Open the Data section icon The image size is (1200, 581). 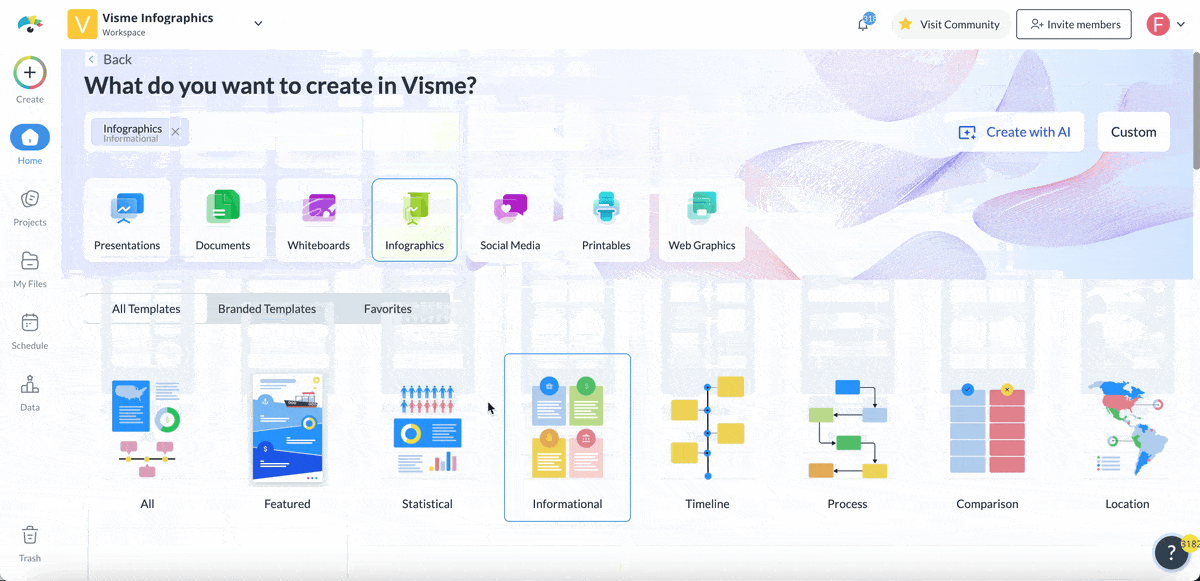(30, 385)
